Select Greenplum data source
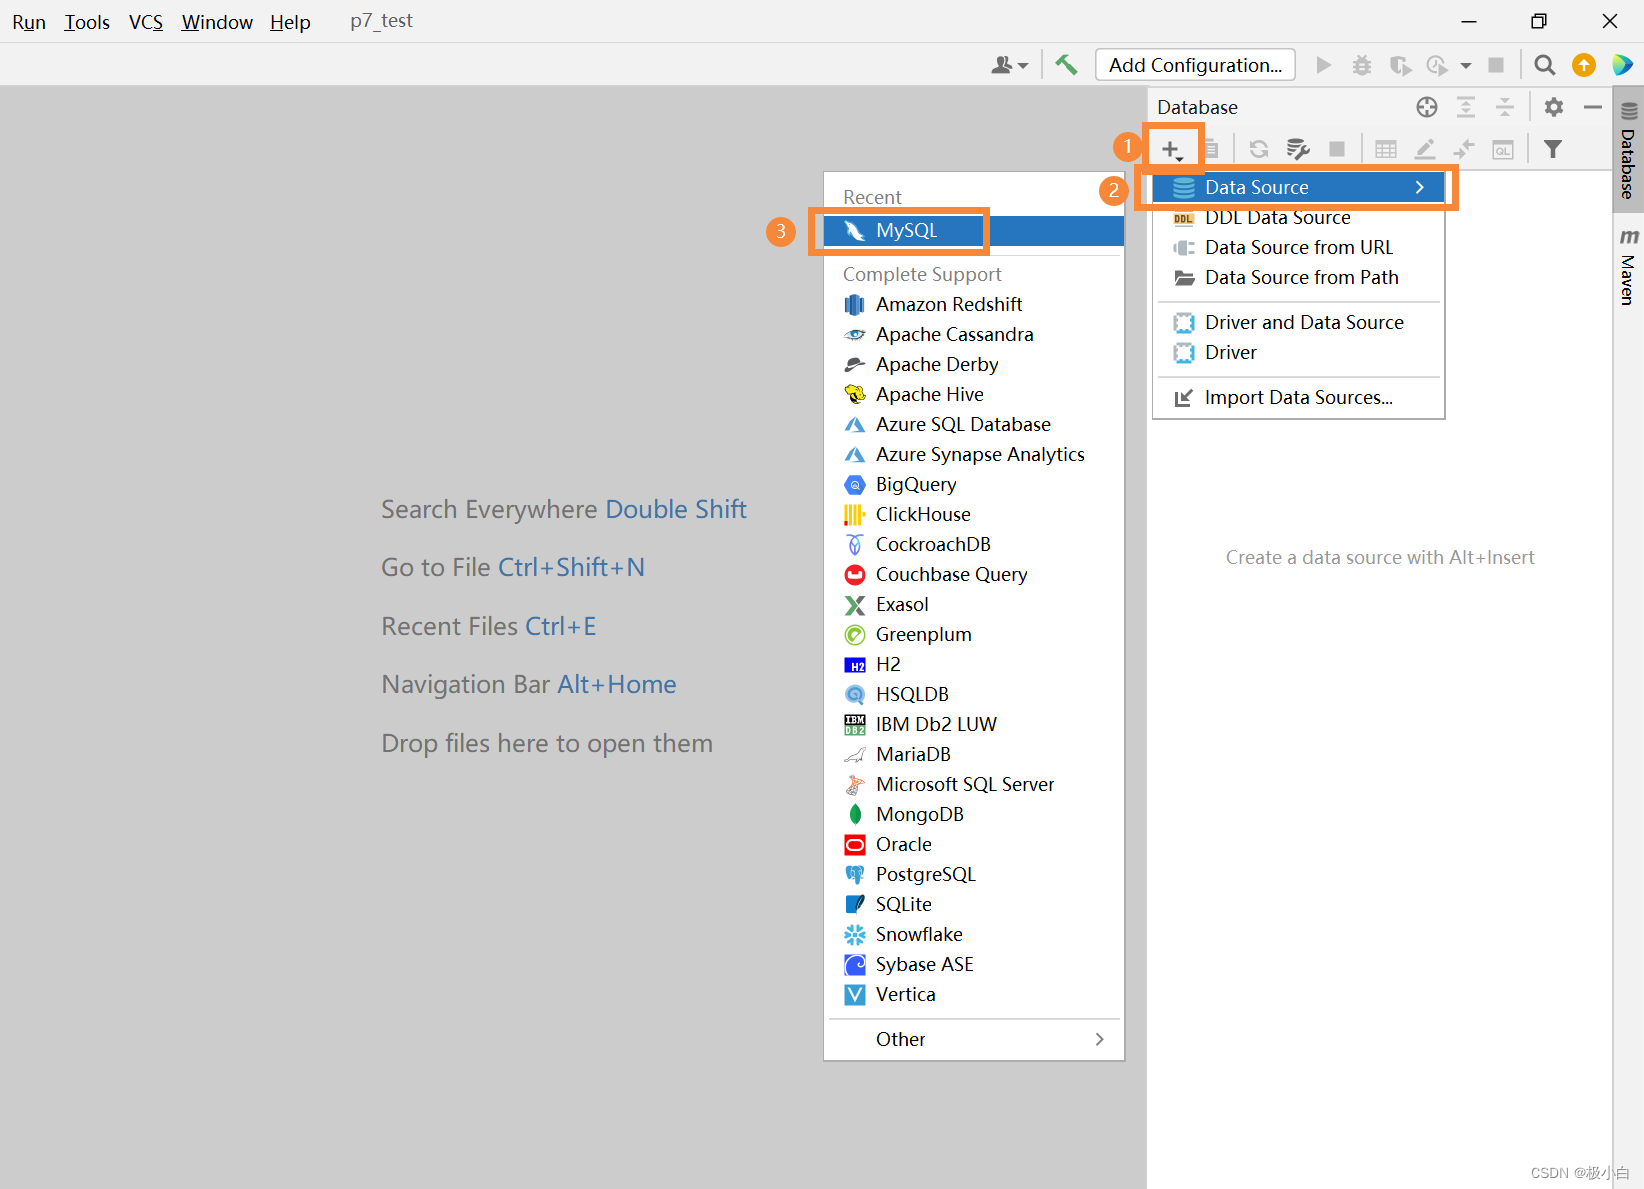Image resolution: width=1644 pixels, height=1189 pixels. [974, 634]
